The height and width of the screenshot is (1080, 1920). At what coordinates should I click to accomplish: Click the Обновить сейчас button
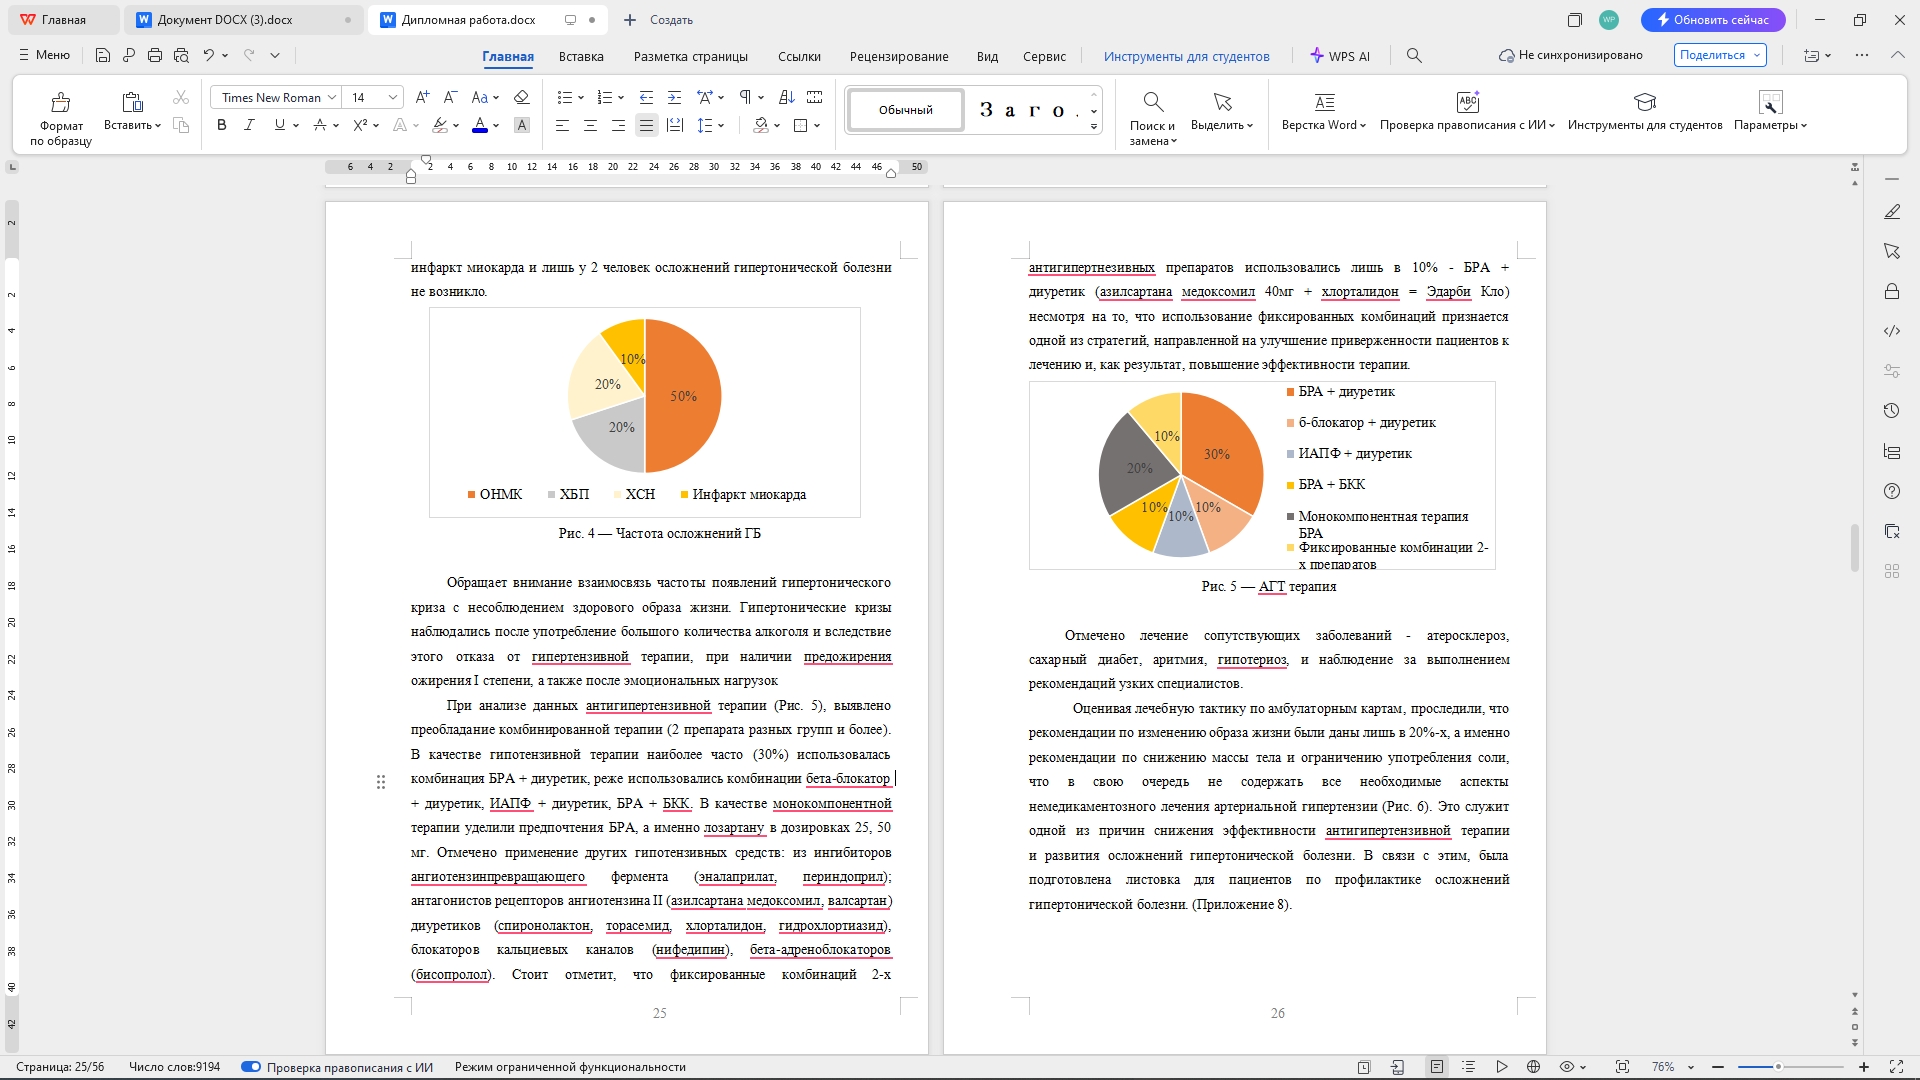pyautogui.click(x=1712, y=20)
